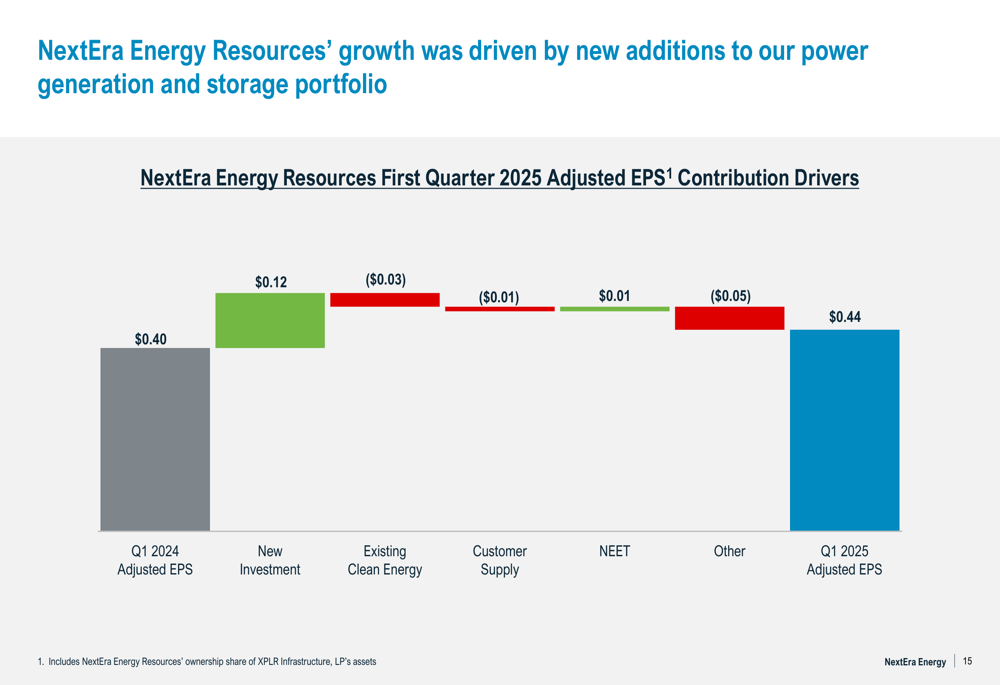The width and height of the screenshot is (1000, 685).
Task: Click the 'Customer Supply' axis label
Action: pyautogui.click(x=499, y=561)
